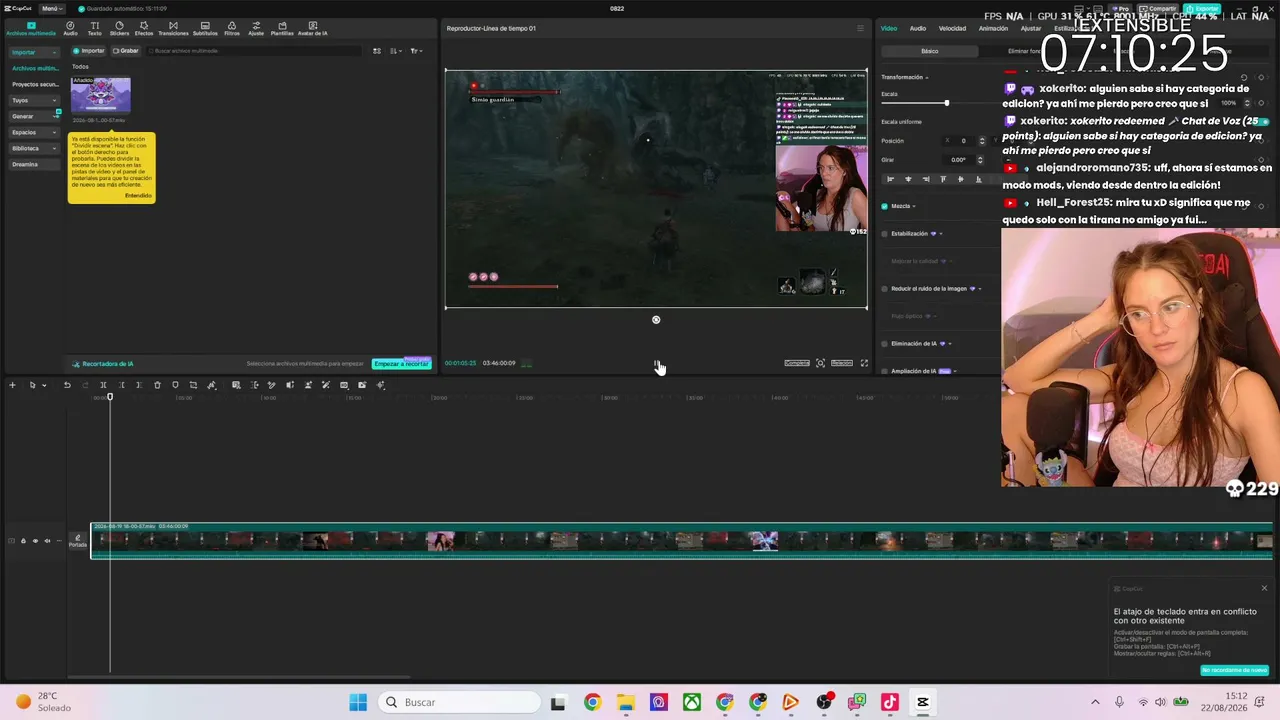This screenshot has width=1280, height=720.
Task: Open the Menú dropdown
Action: click(51, 8)
